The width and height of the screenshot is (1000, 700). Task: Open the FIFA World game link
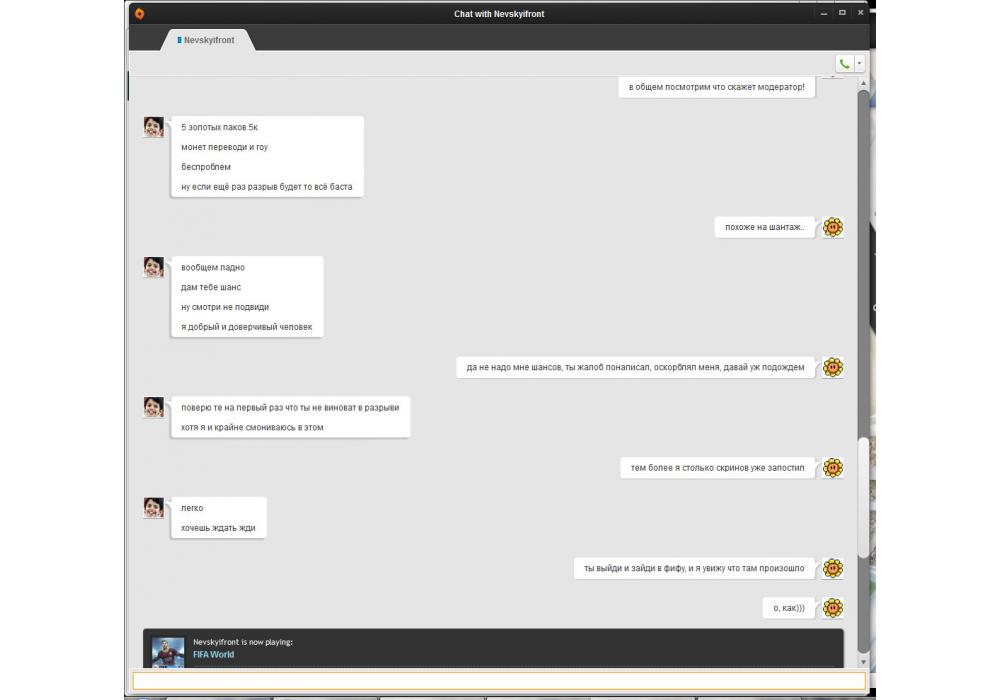coord(213,655)
